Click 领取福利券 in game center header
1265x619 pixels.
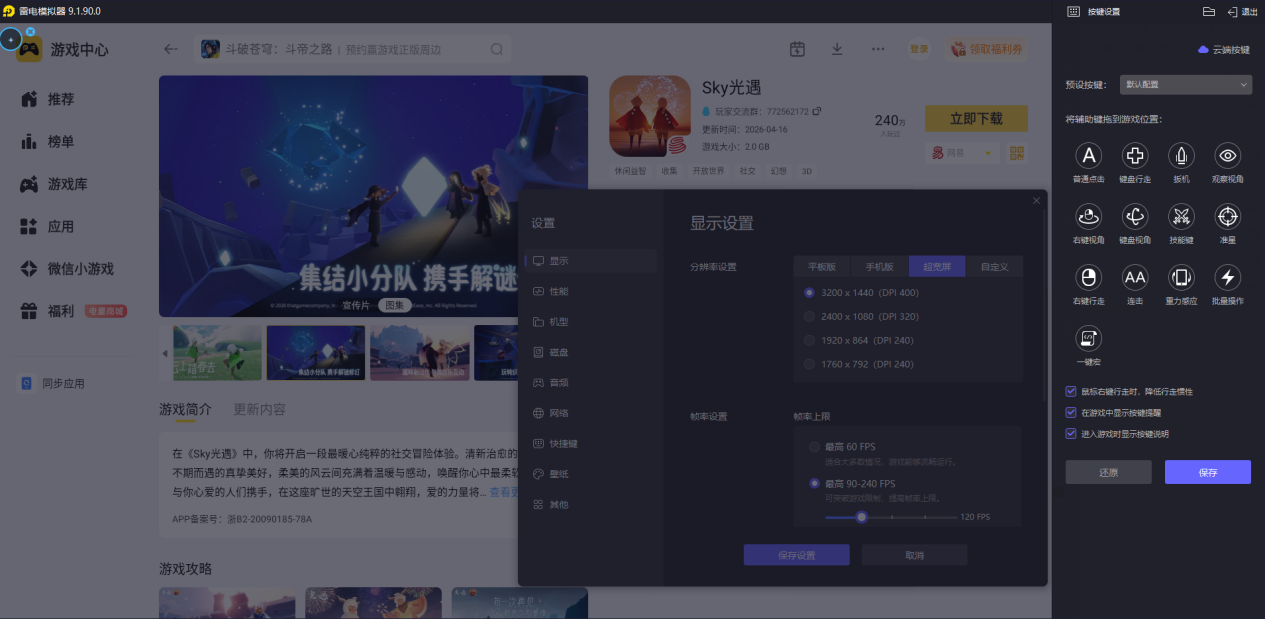click(x=986, y=49)
